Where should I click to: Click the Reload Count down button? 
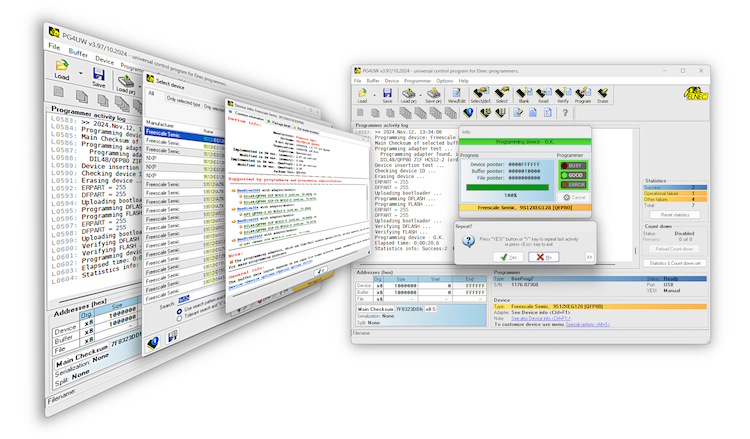[x=674, y=249]
